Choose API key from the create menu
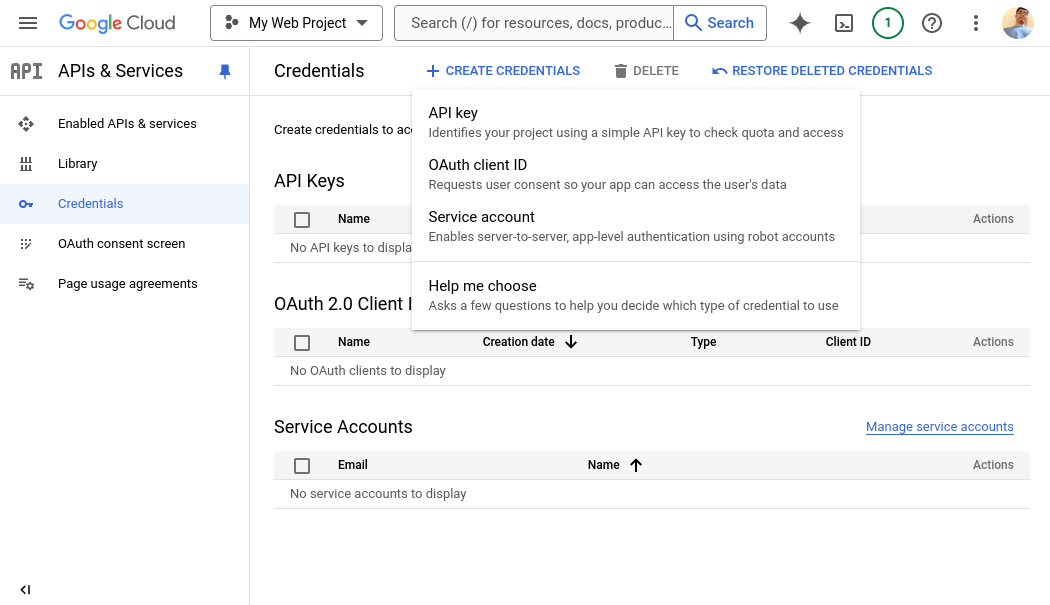The image size is (1050, 605). click(x=635, y=122)
